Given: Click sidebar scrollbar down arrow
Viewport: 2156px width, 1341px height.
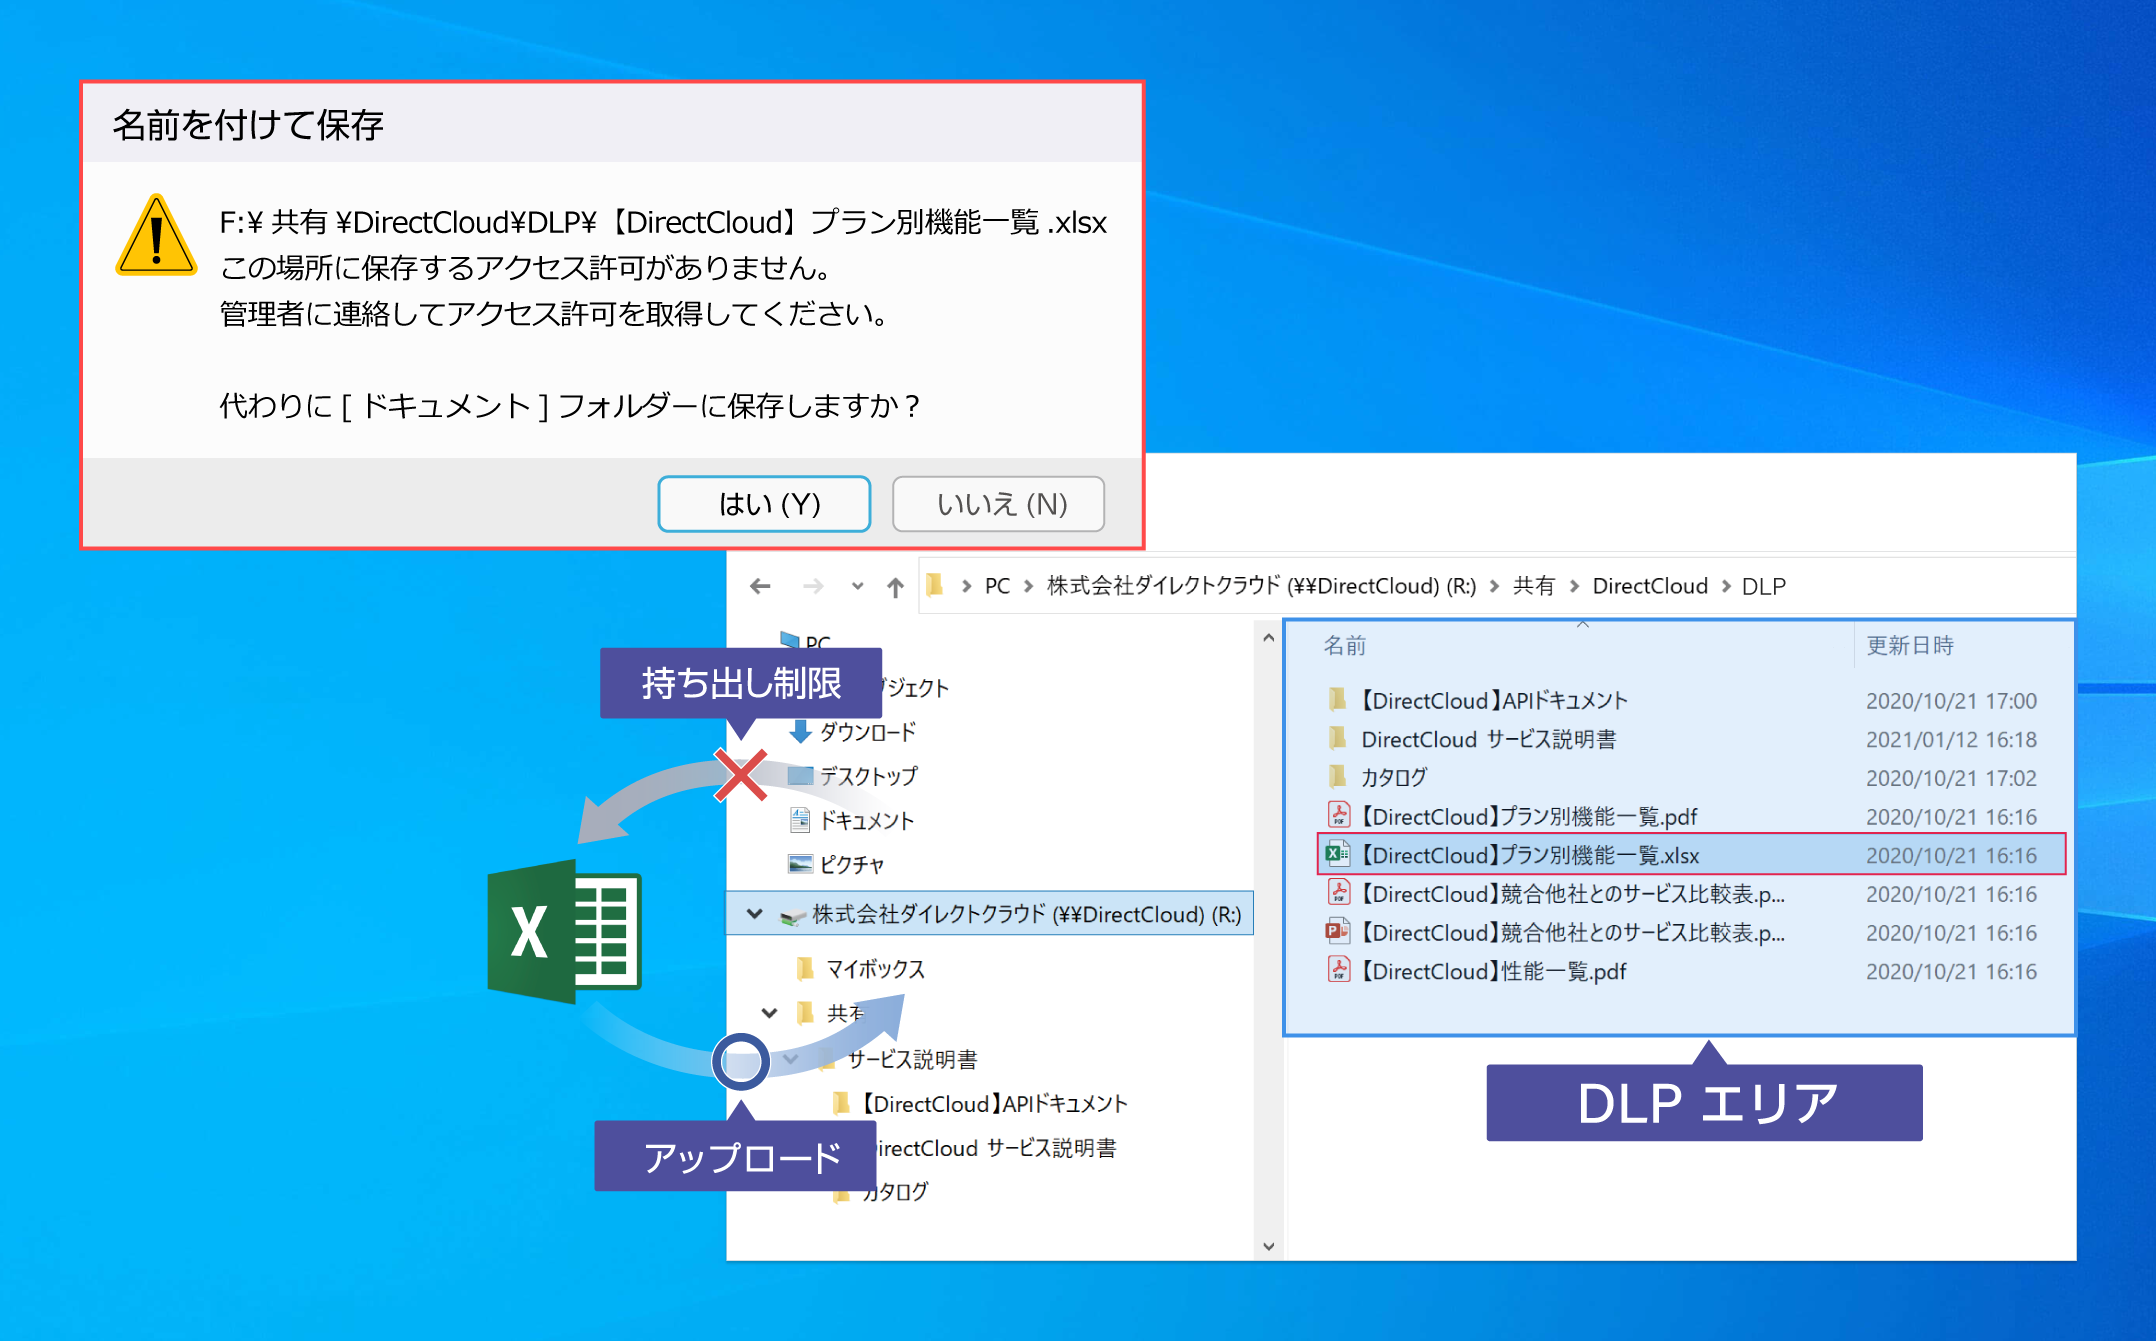Looking at the screenshot, I should click(x=1268, y=1246).
